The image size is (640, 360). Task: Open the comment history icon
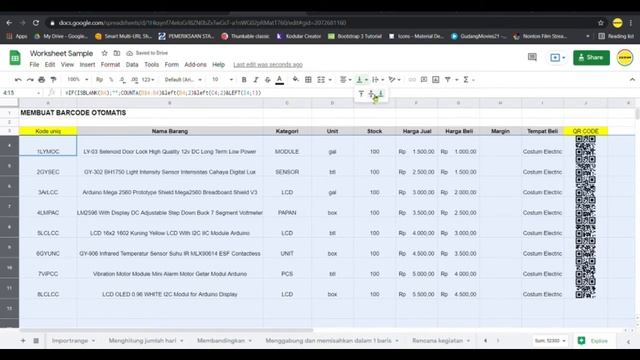click(532, 58)
